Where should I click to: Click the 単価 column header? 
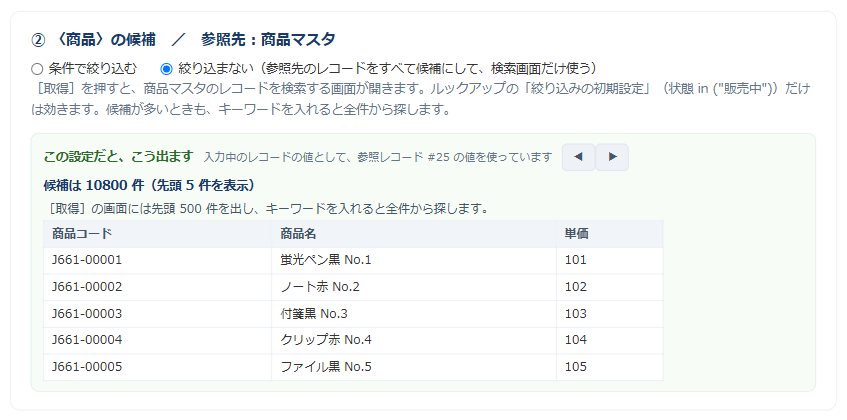[x=609, y=234]
